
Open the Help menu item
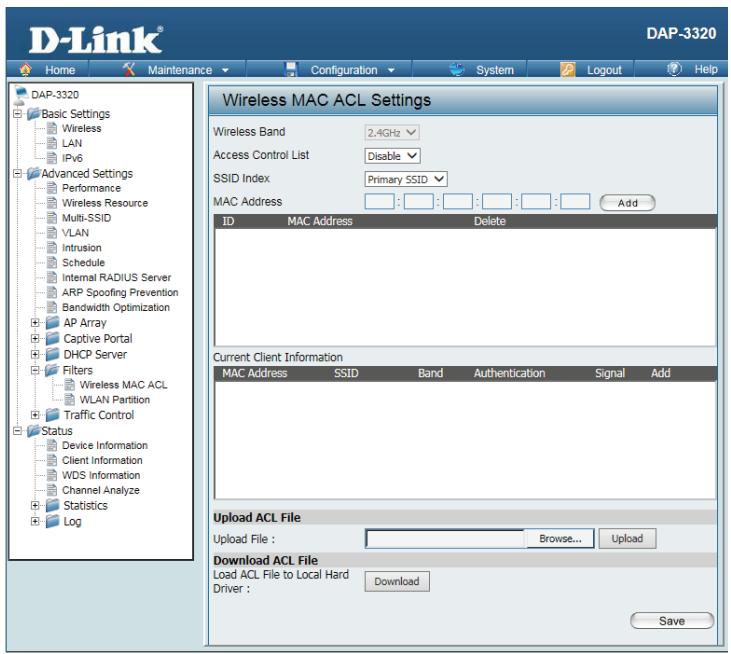[706, 69]
